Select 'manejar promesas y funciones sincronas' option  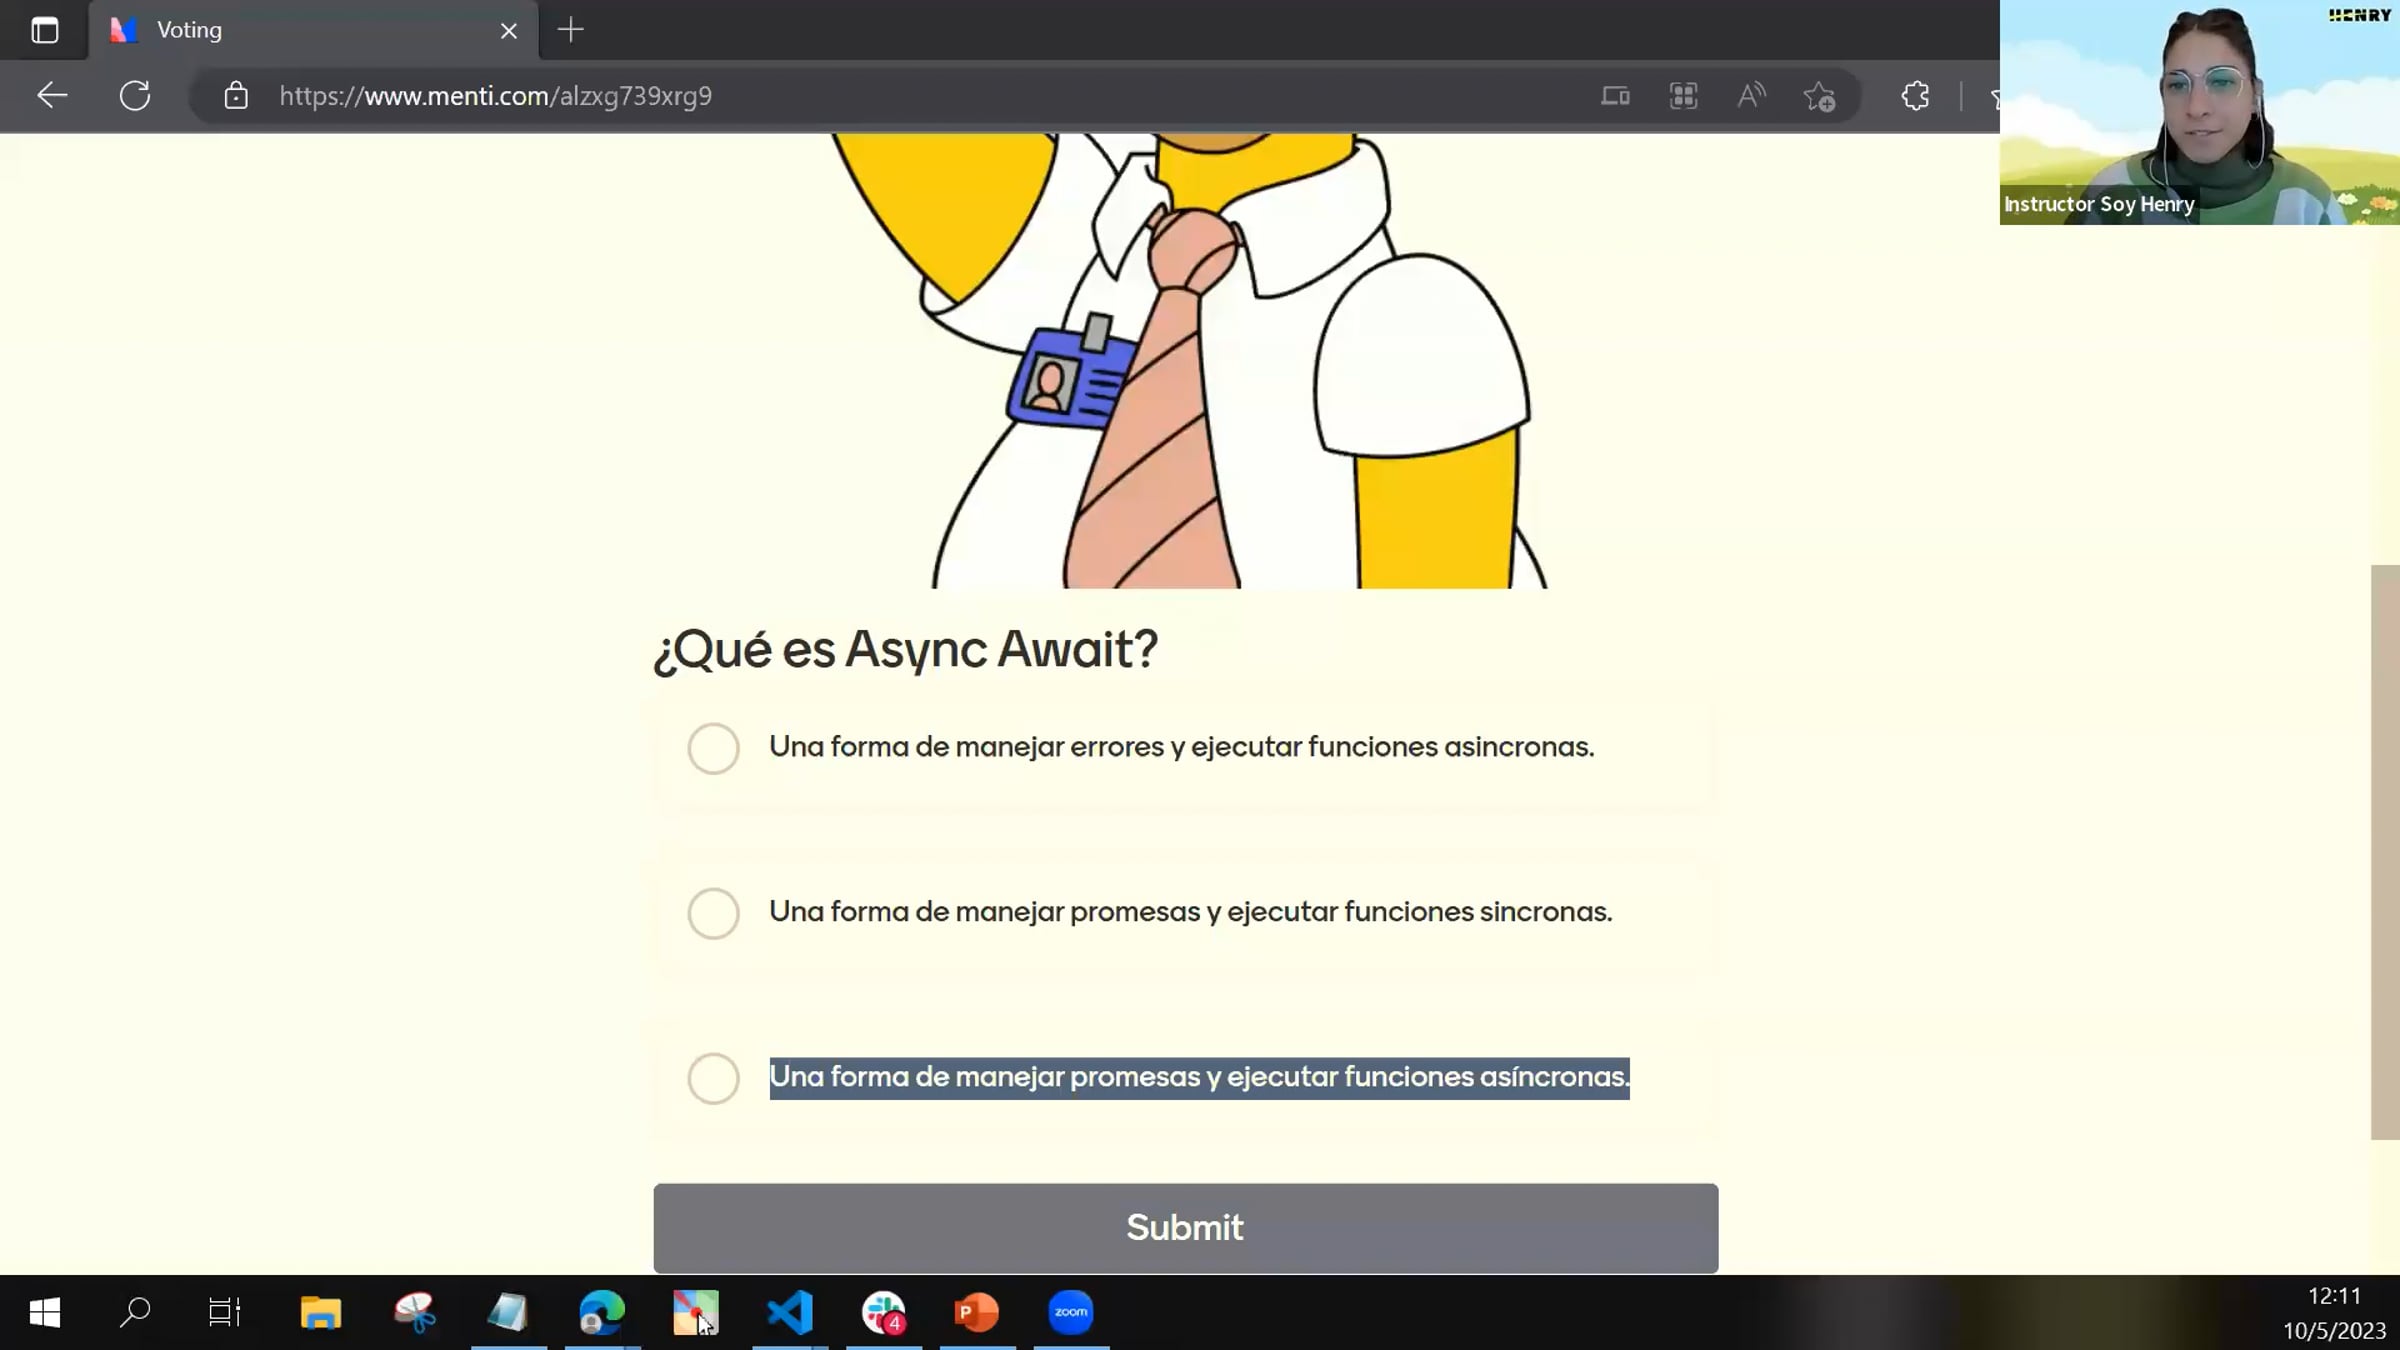(x=713, y=913)
